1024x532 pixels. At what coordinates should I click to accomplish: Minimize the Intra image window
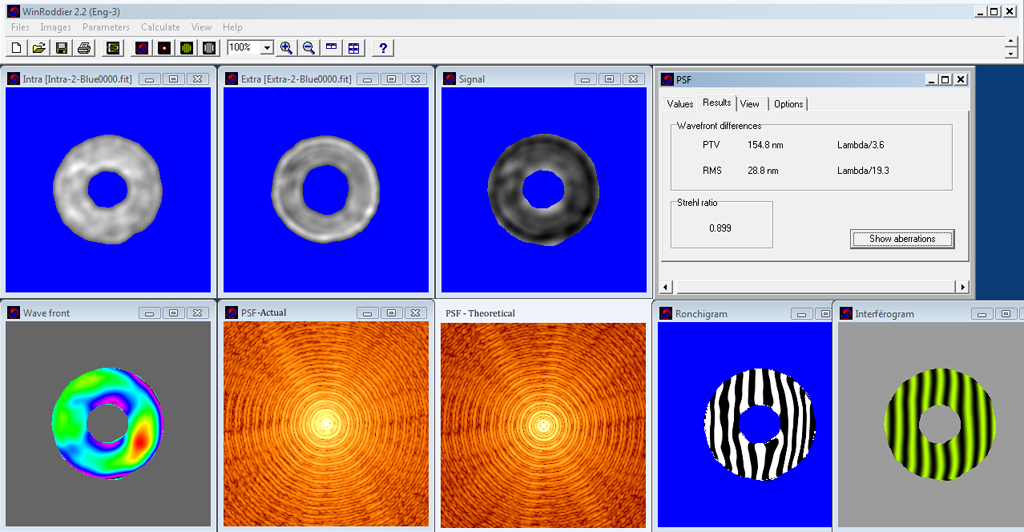pyautogui.click(x=150, y=79)
